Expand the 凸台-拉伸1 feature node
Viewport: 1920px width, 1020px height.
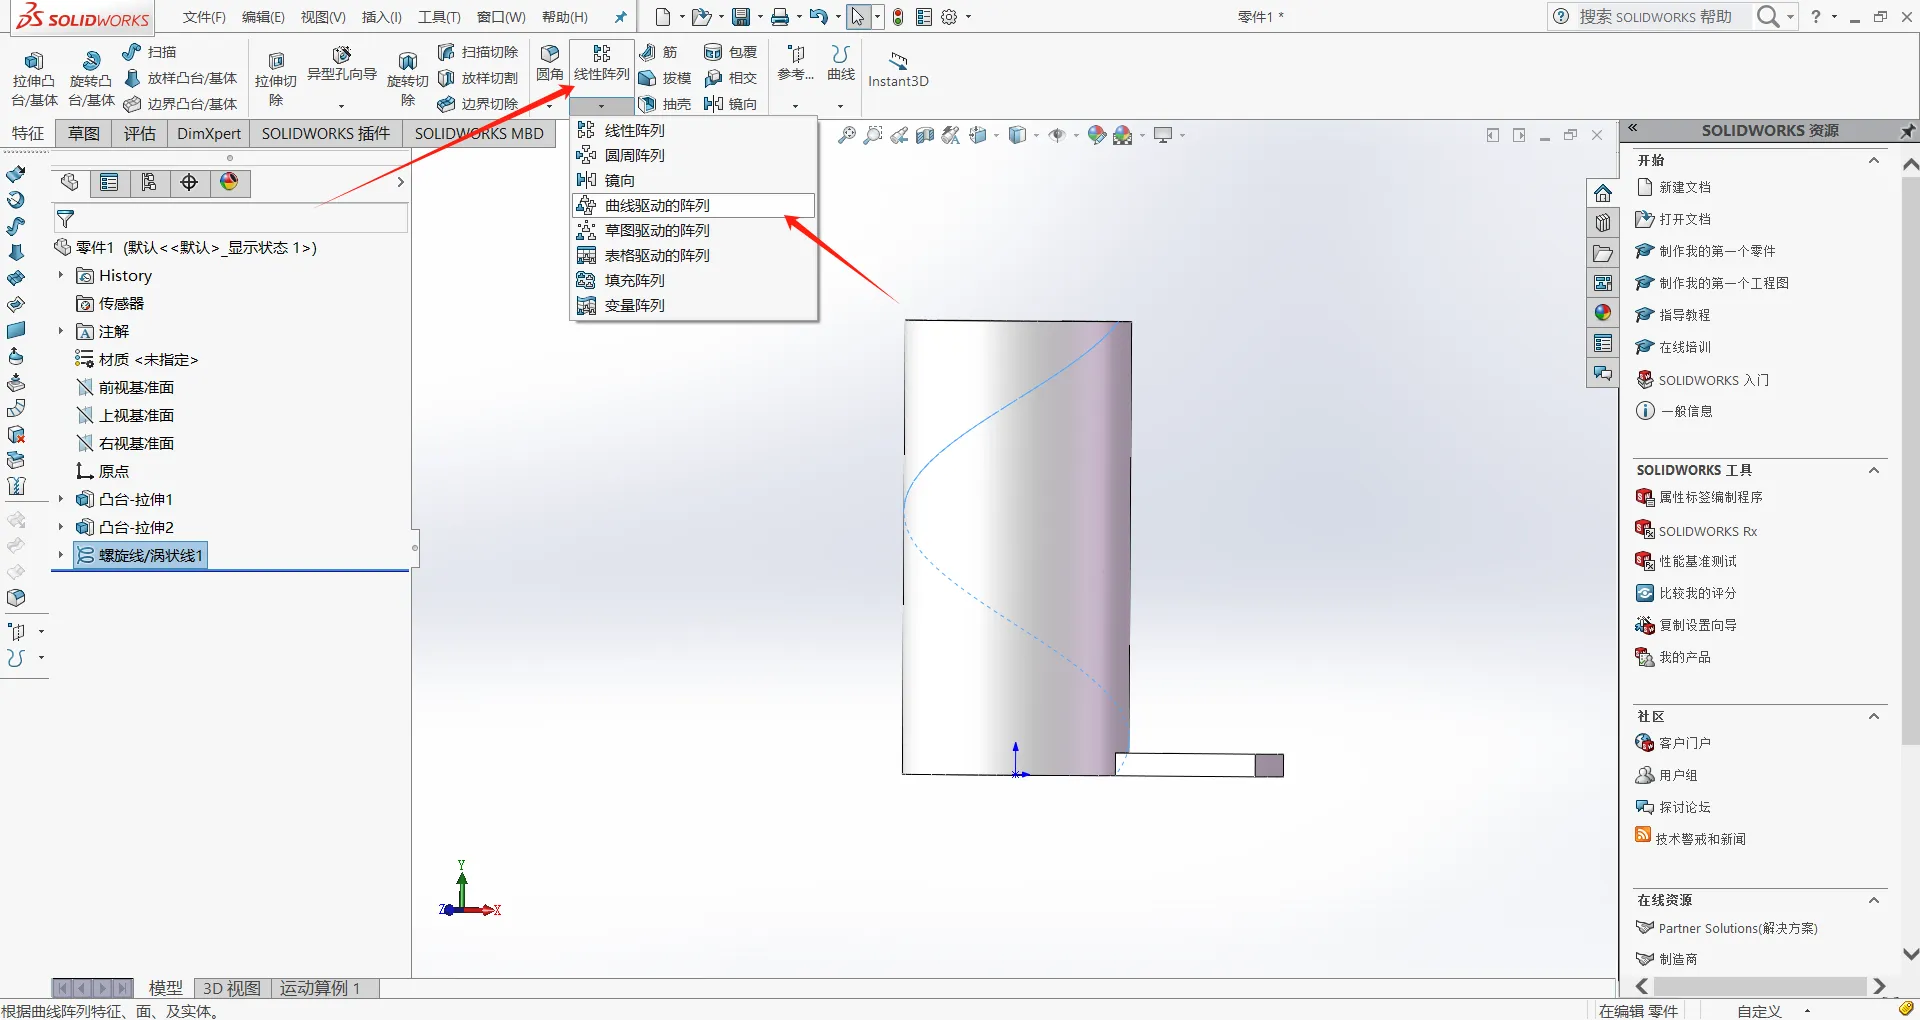61,499
